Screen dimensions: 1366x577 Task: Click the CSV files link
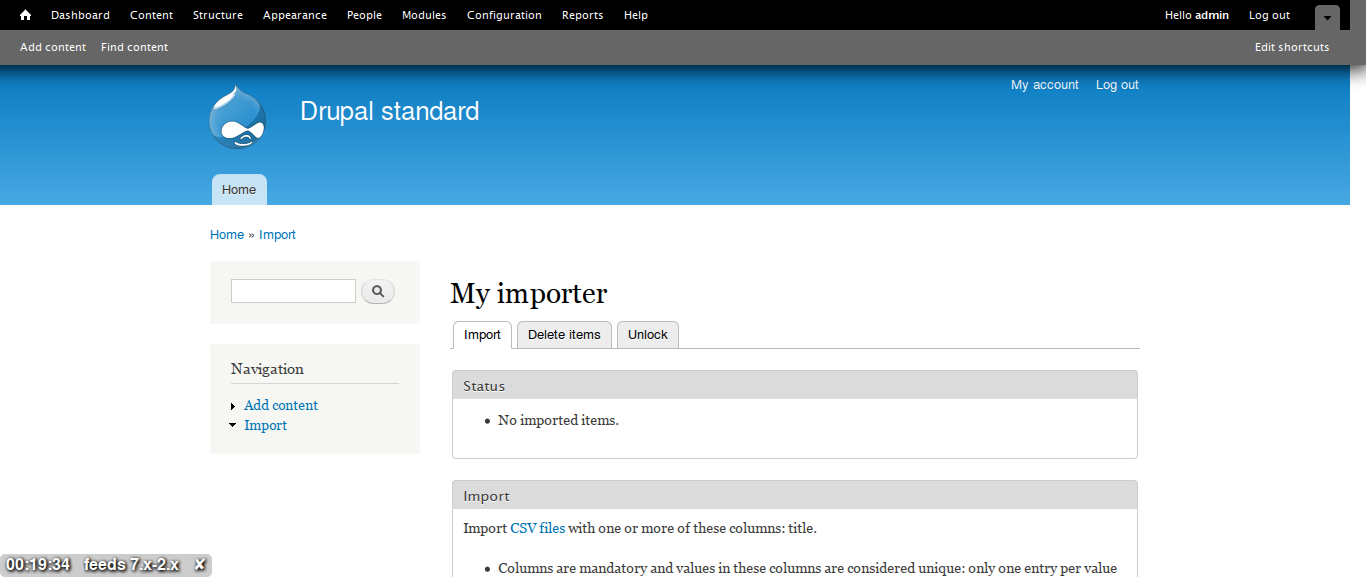pyautogui.click(x=537, y=528)
